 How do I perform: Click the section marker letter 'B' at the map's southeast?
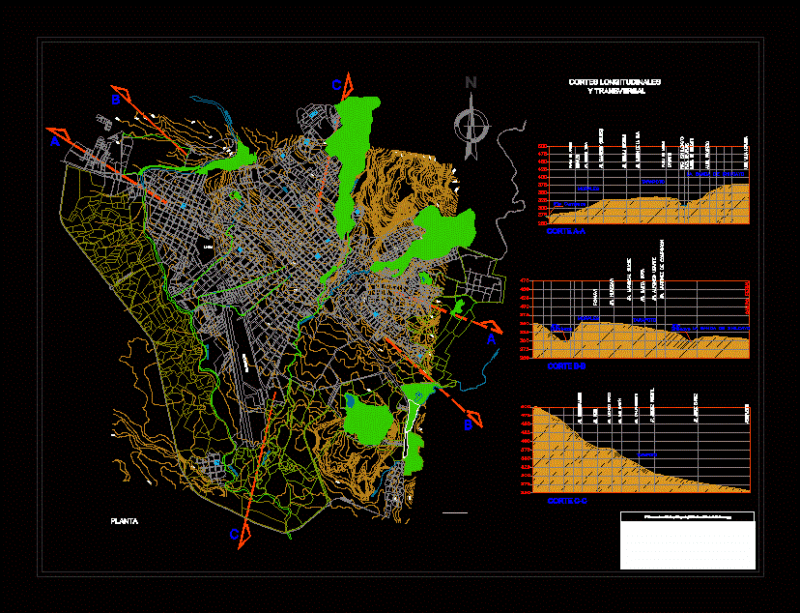468,425
